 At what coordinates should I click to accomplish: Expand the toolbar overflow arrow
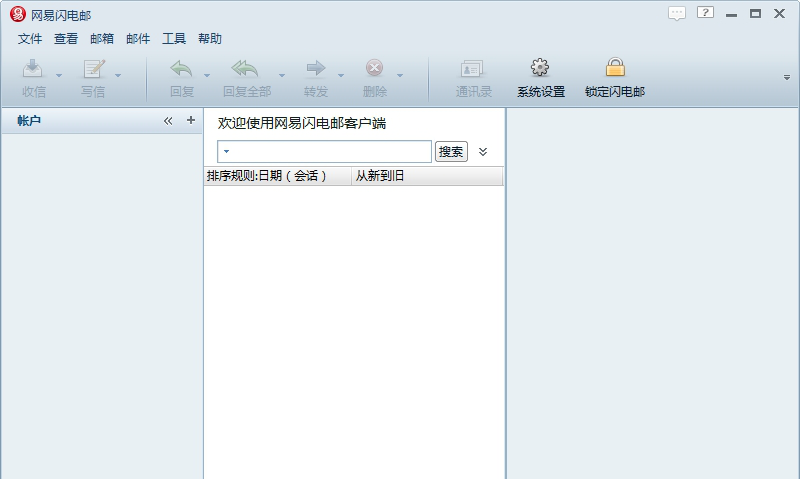coord(787,78)
